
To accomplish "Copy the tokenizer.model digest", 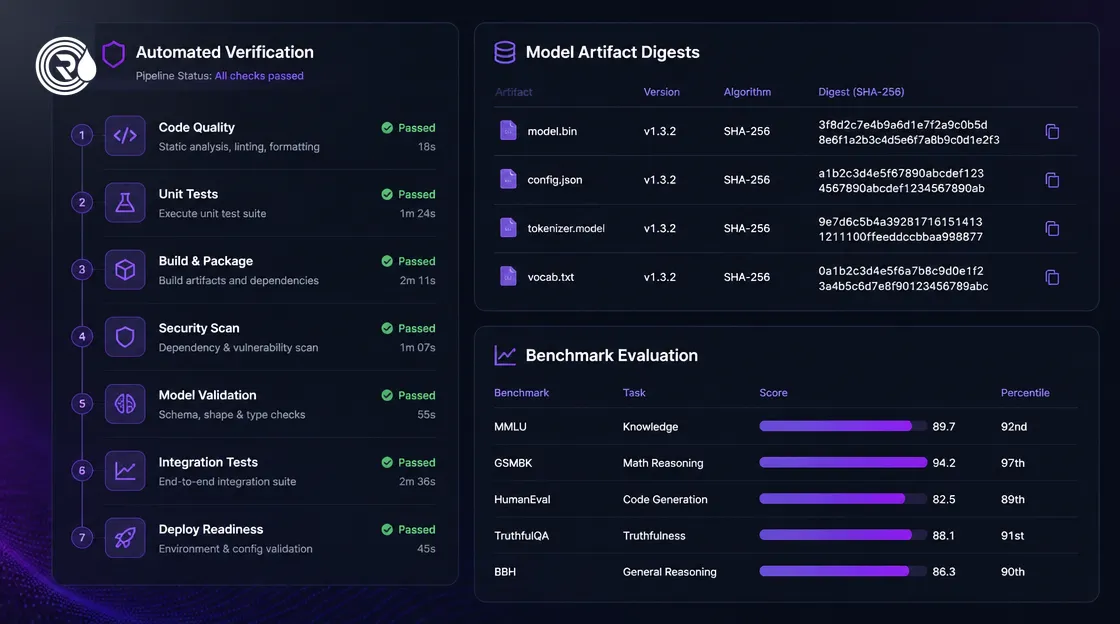I will 1052,228.
